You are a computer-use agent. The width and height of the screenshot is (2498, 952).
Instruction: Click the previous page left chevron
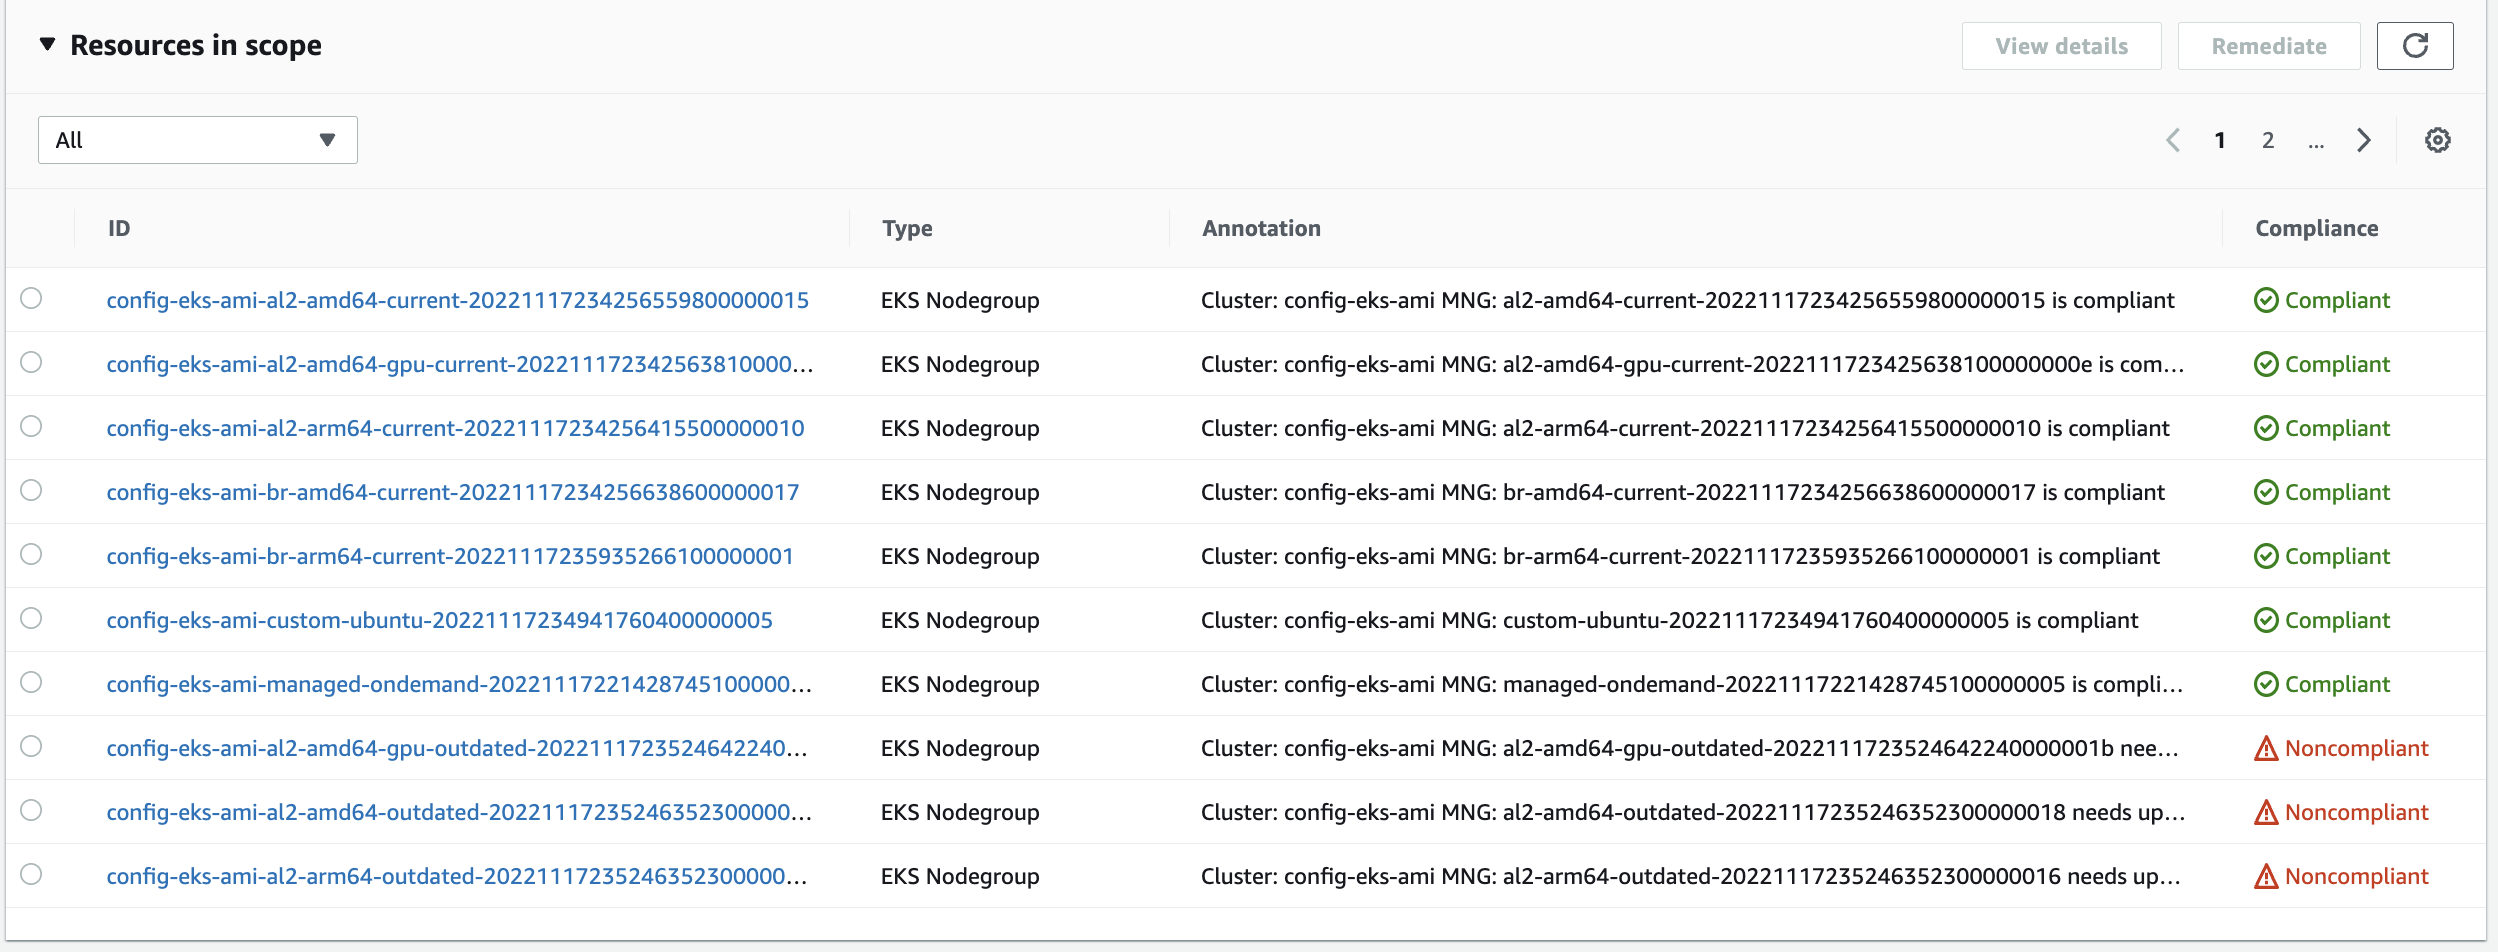(x=2174, y=139)
